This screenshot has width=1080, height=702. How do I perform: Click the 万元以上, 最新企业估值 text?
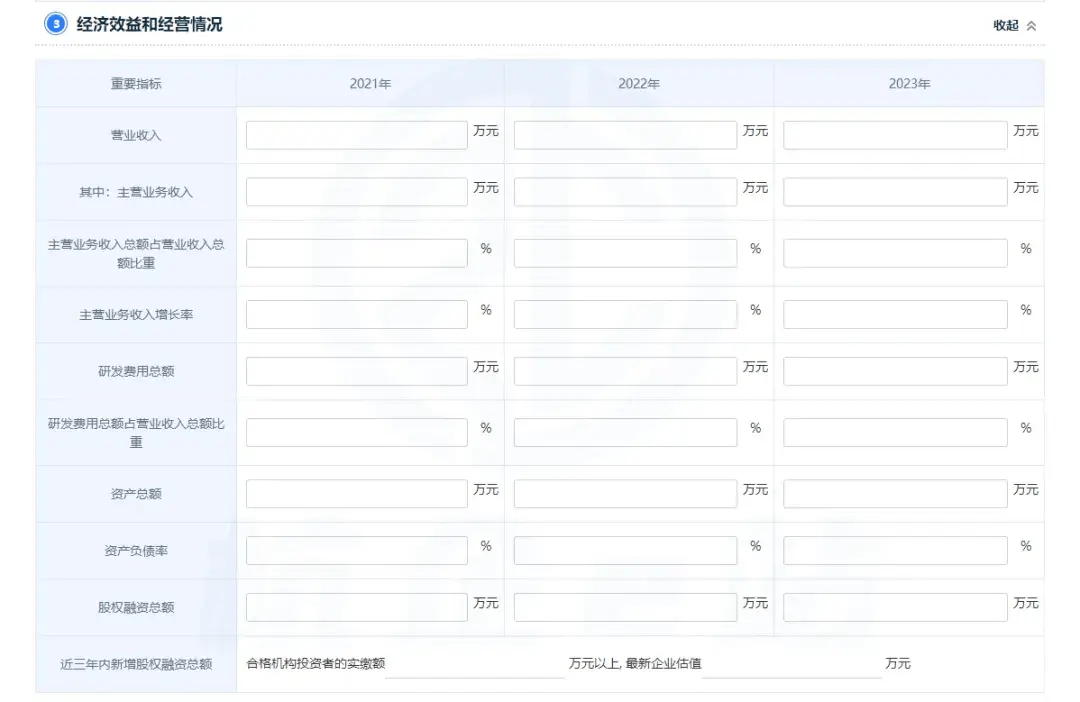coord(635,663)
